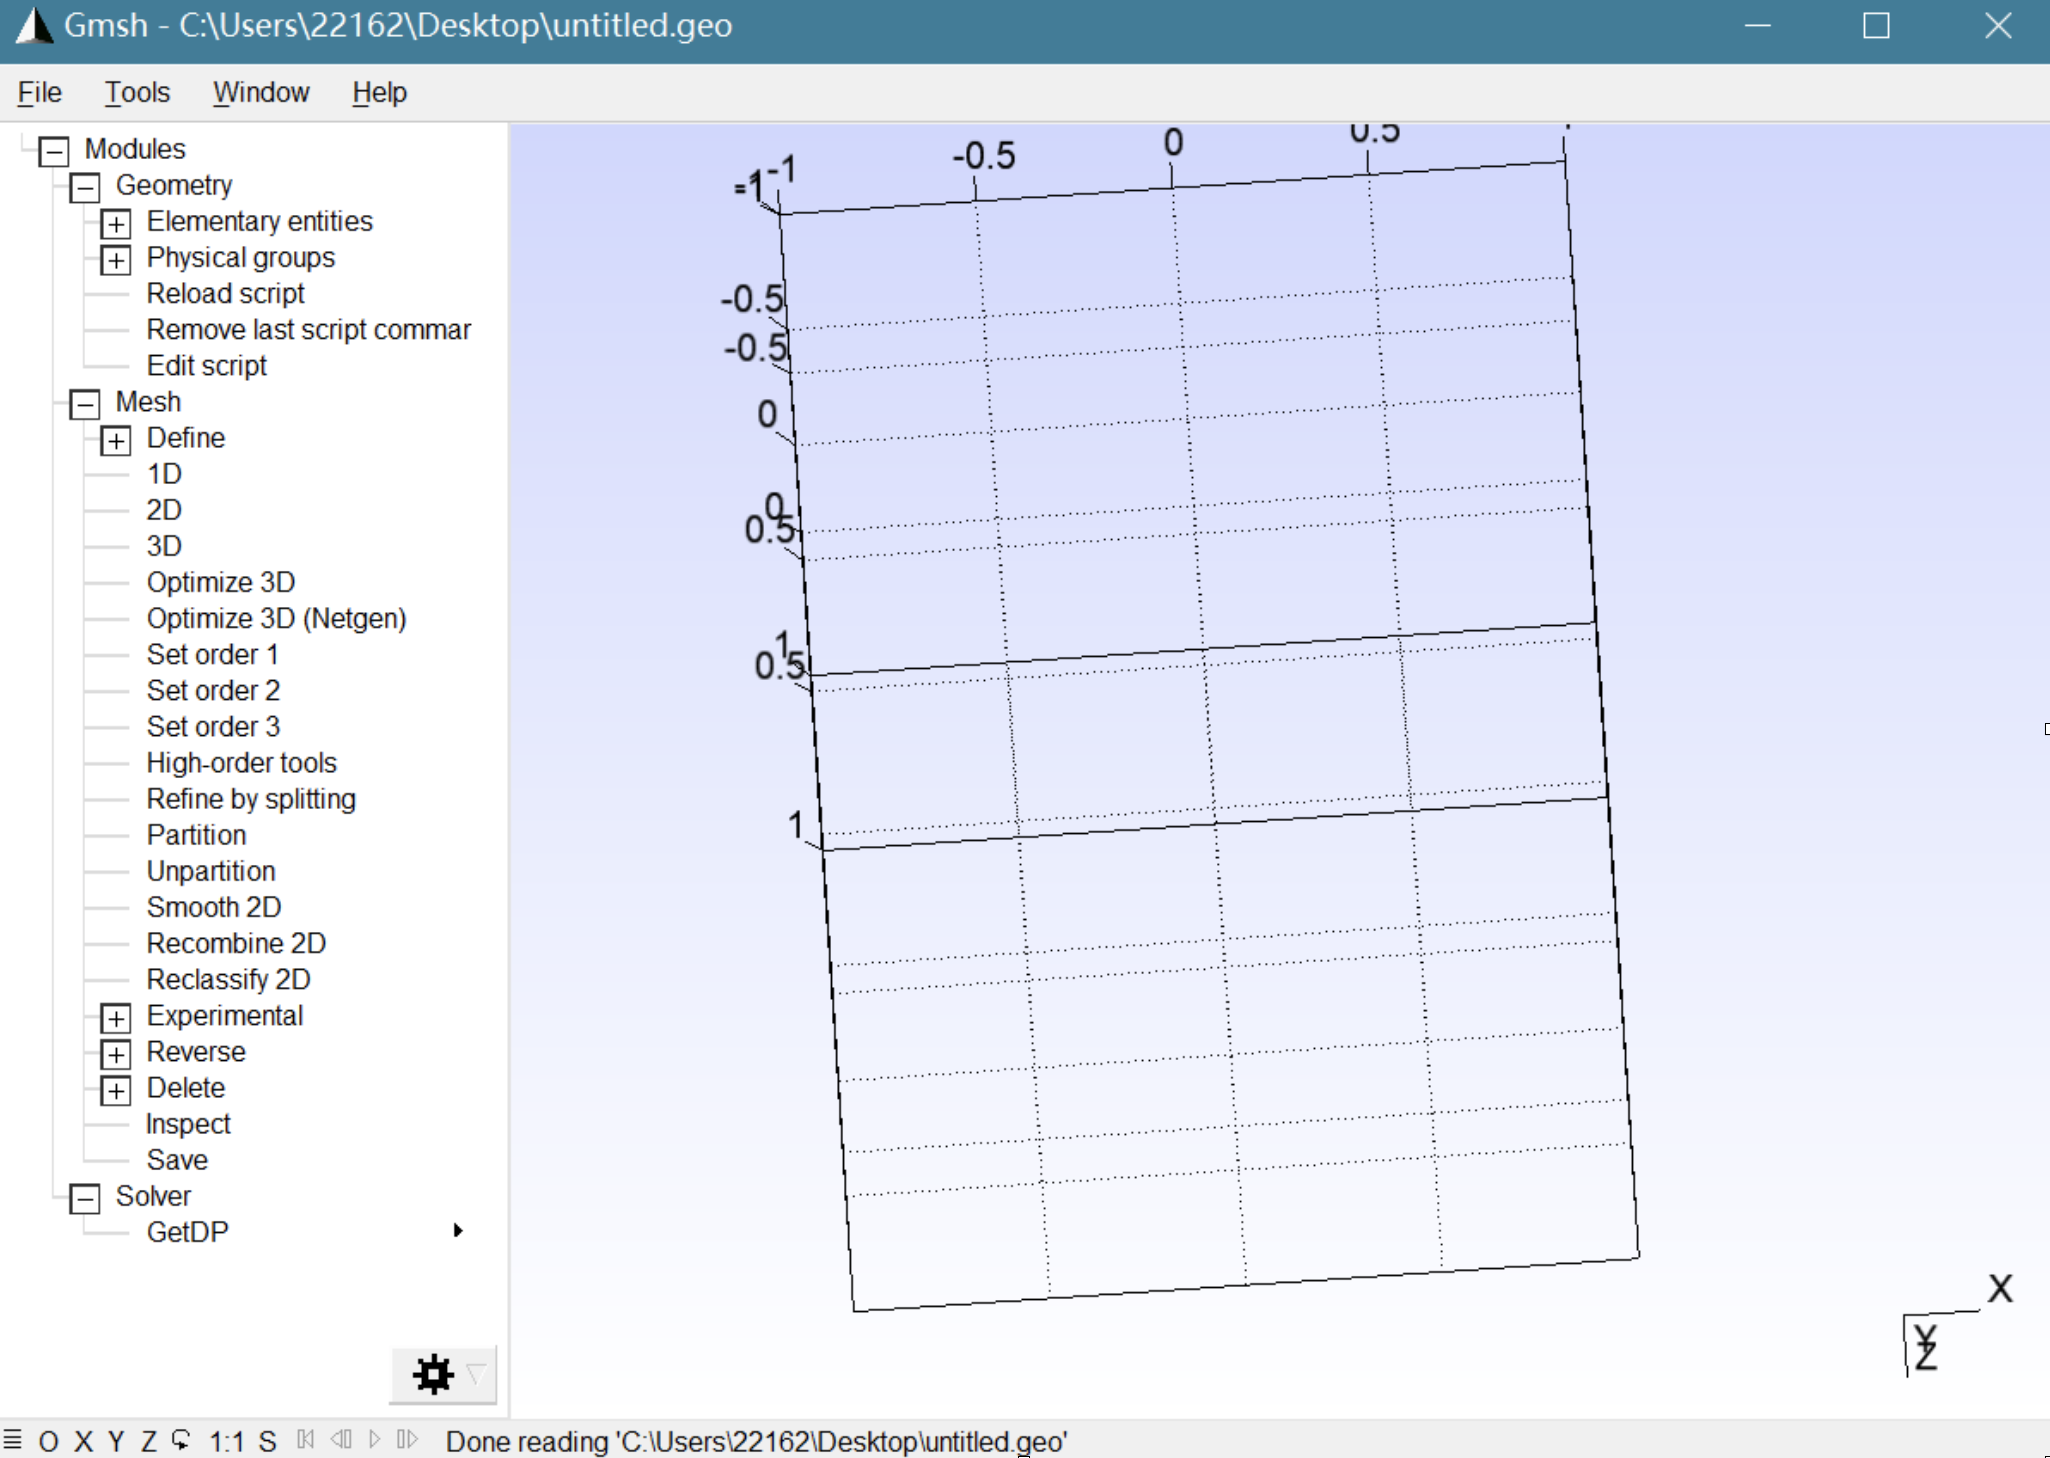The image size is (2050, 1458).
Task: Reset the scale with the 1:1 button
Action: coord(226,1441)
